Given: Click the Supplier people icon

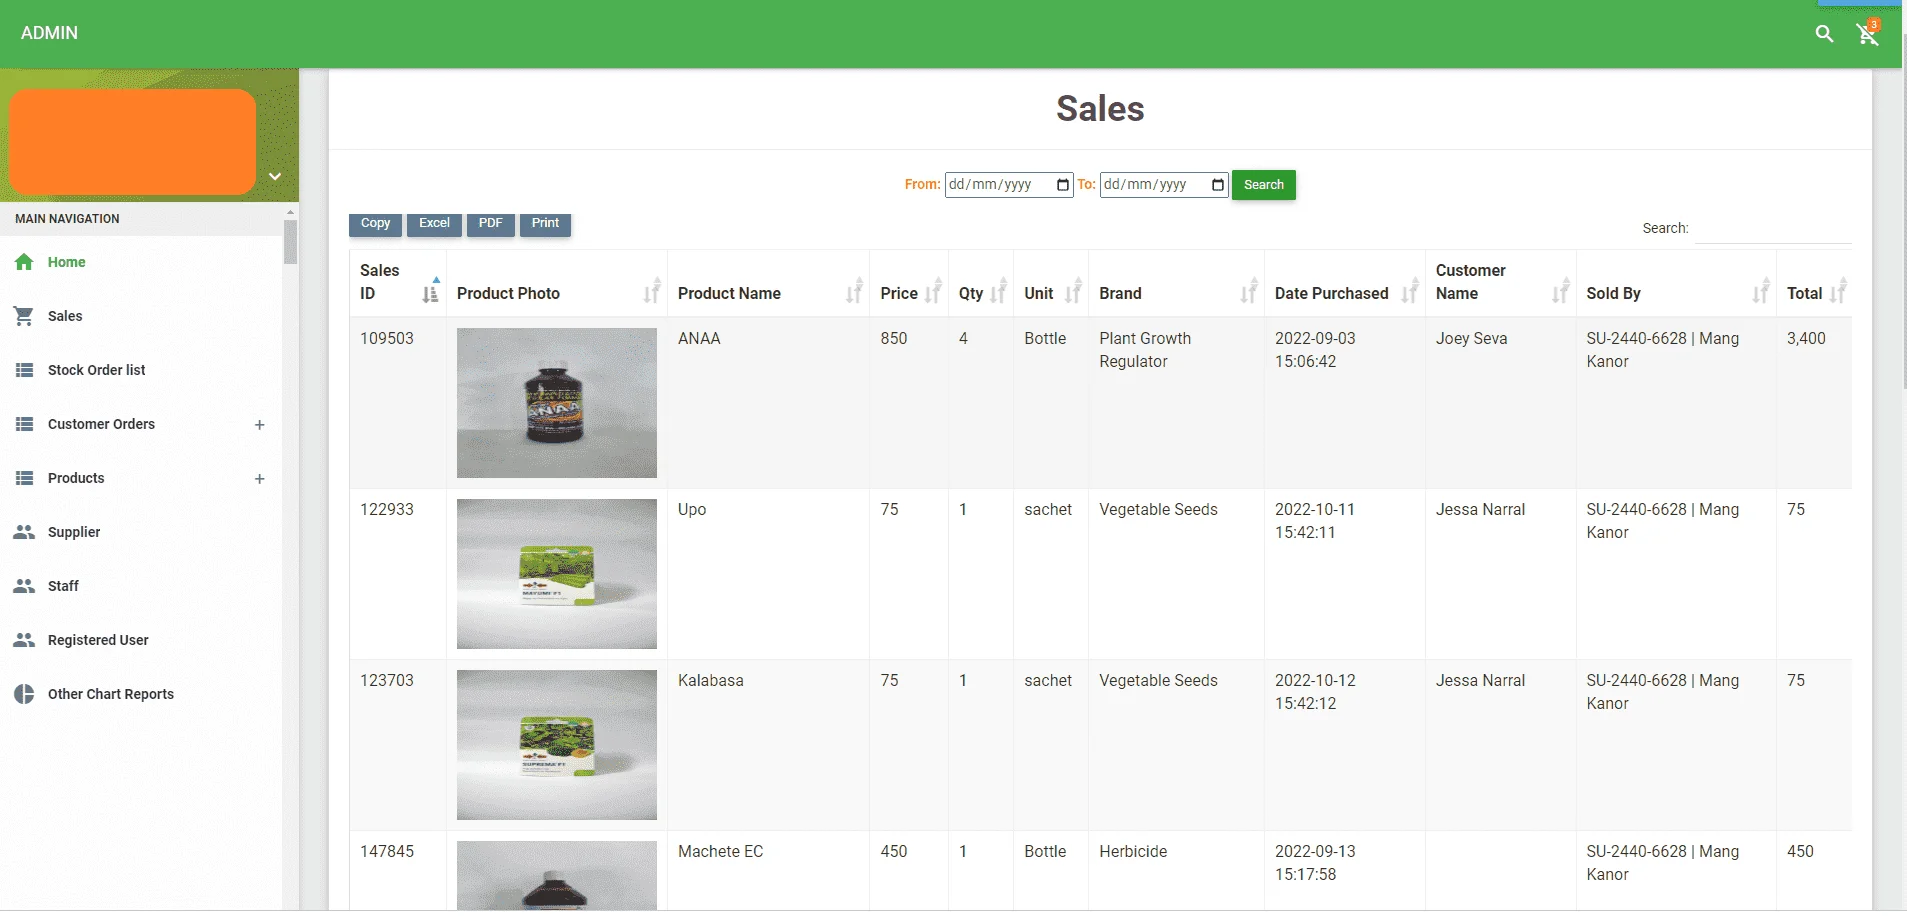Looking at the screenshot, I should click(24, 532).
